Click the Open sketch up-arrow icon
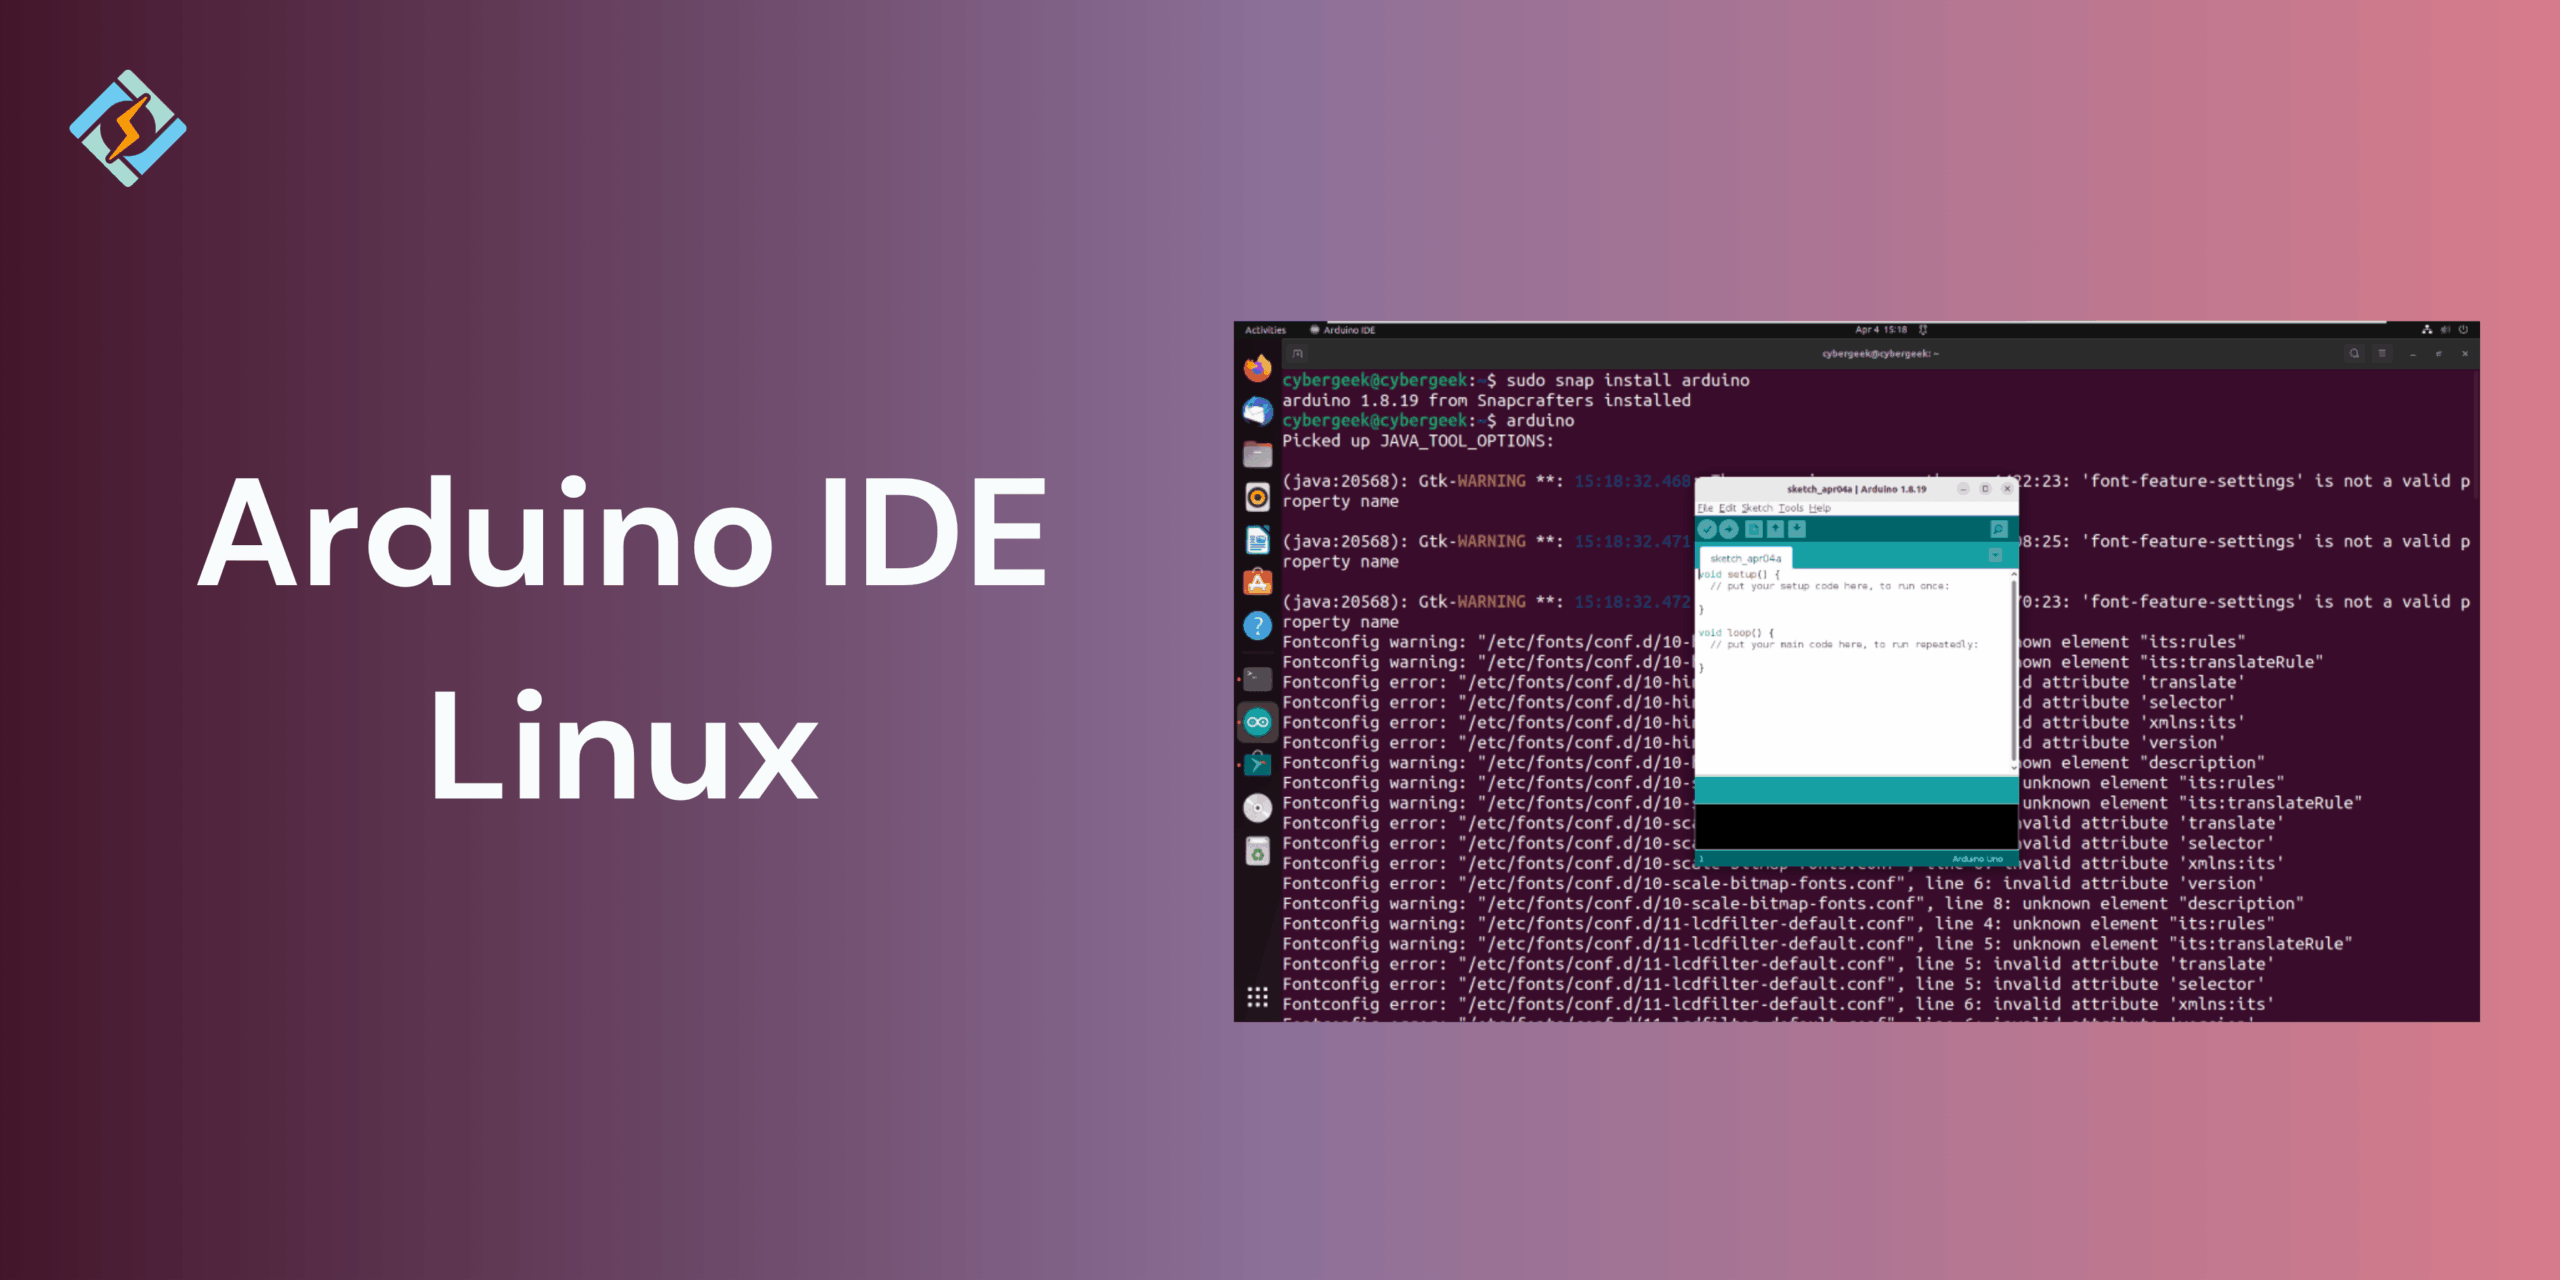2560x1280 pixels. (1775, 529)
